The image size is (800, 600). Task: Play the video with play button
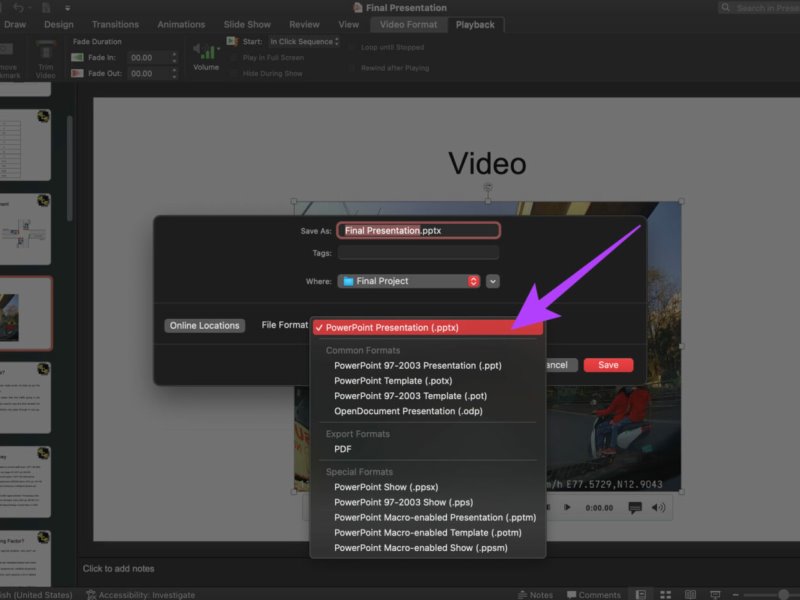click(567, 508)
